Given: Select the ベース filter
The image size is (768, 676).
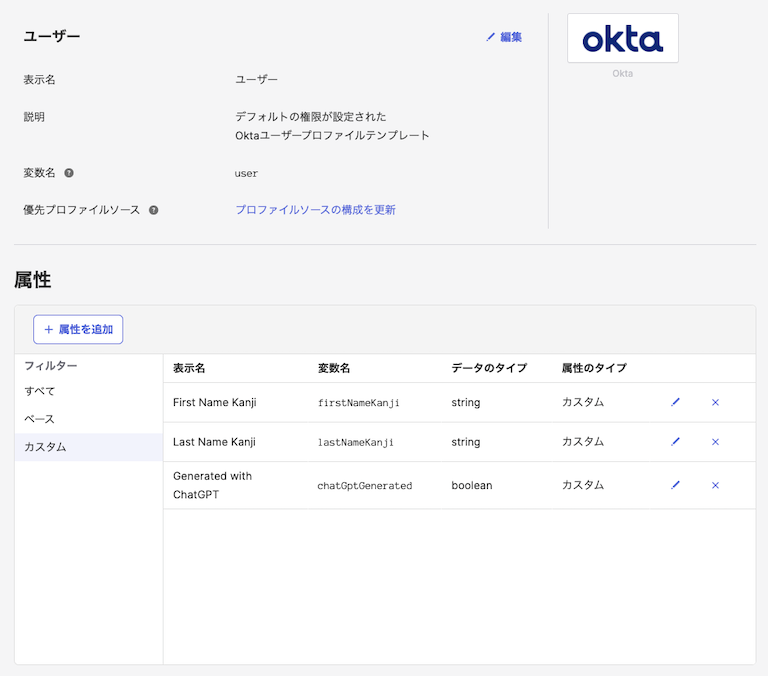Looking at the screenshot, I should pos(40,419).
